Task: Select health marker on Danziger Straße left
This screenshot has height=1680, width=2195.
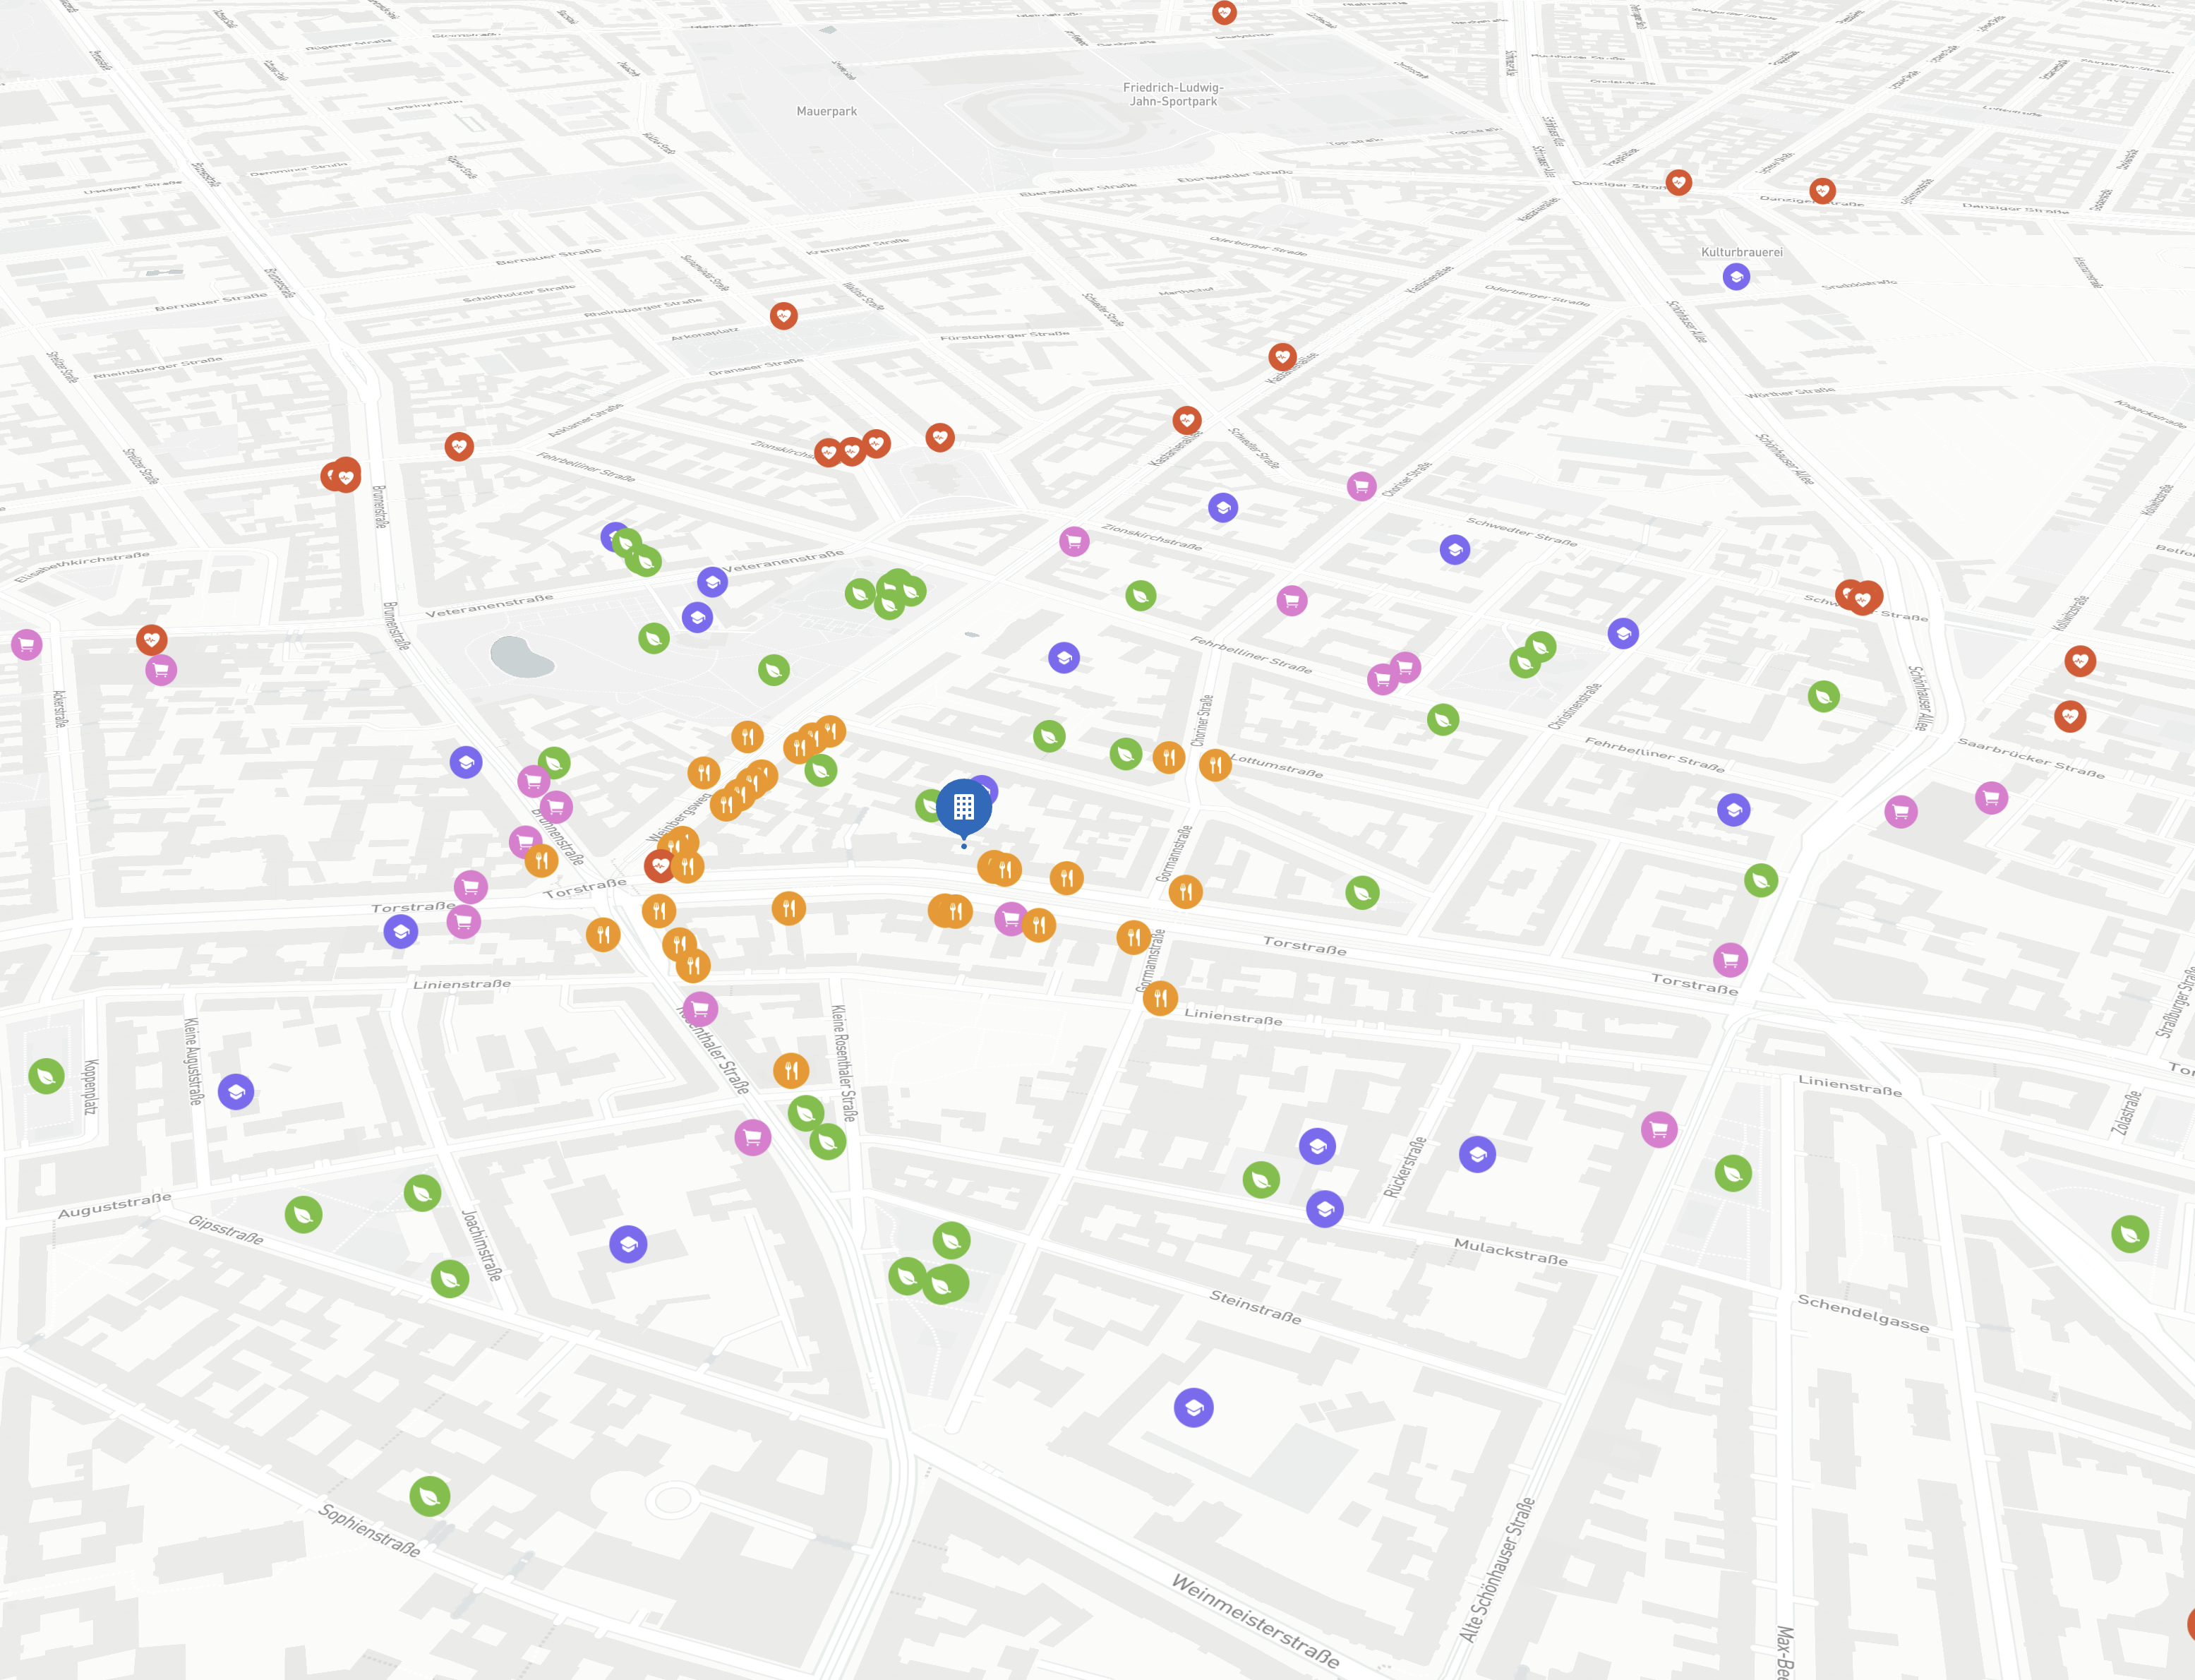Action: point(1678,183)
